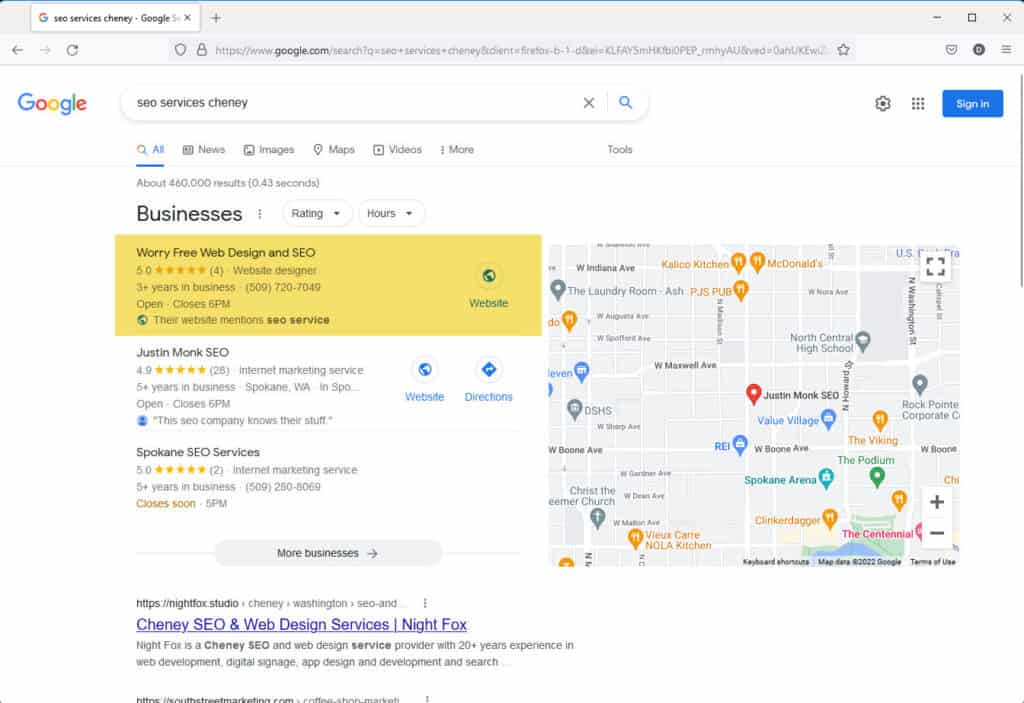1024x703 pixels.
Task: Bookmark this page with the star icon
Action: pos(843,50)
